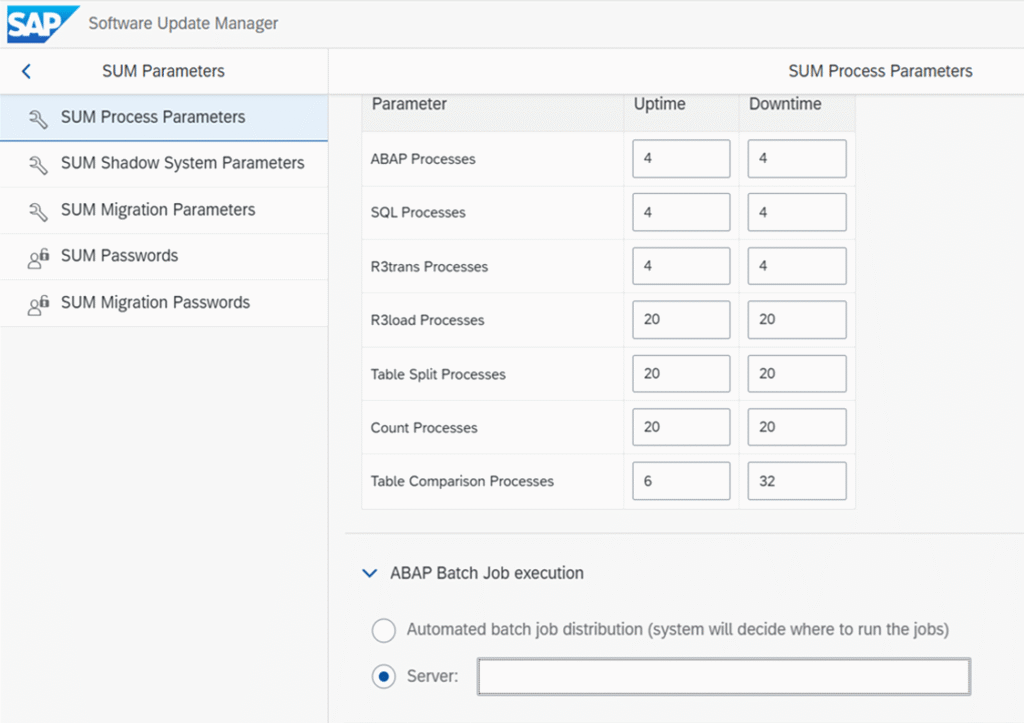Click the lock-user icon beside SUM Passwords

click(x=38, y=257)
